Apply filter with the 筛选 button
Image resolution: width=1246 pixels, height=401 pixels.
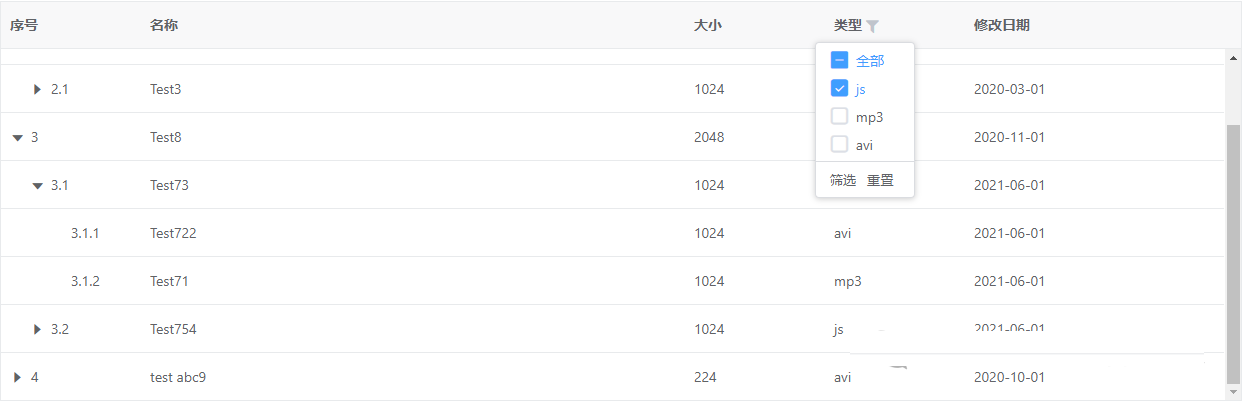pos(843,180)
